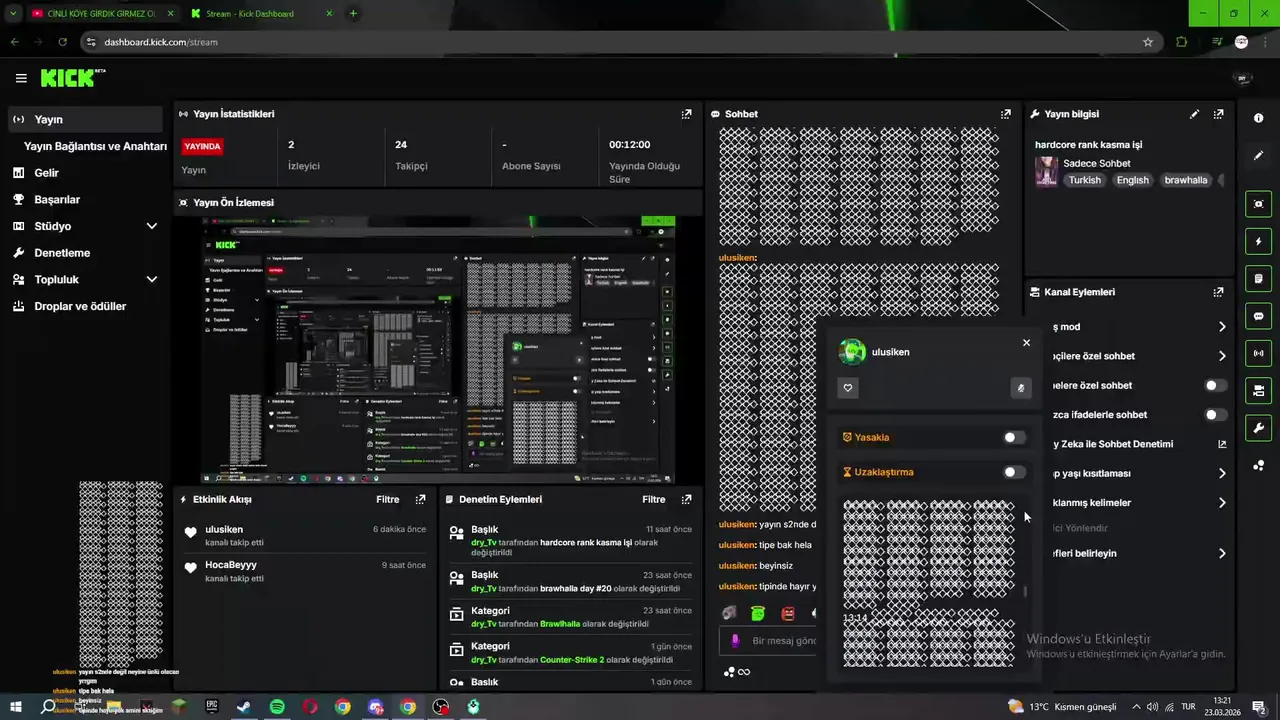Toggle the chat bubble widget icon in sidebar
Image resolution: width=1280 pixels, height=720 pixels.
[x=1258, y=315]
